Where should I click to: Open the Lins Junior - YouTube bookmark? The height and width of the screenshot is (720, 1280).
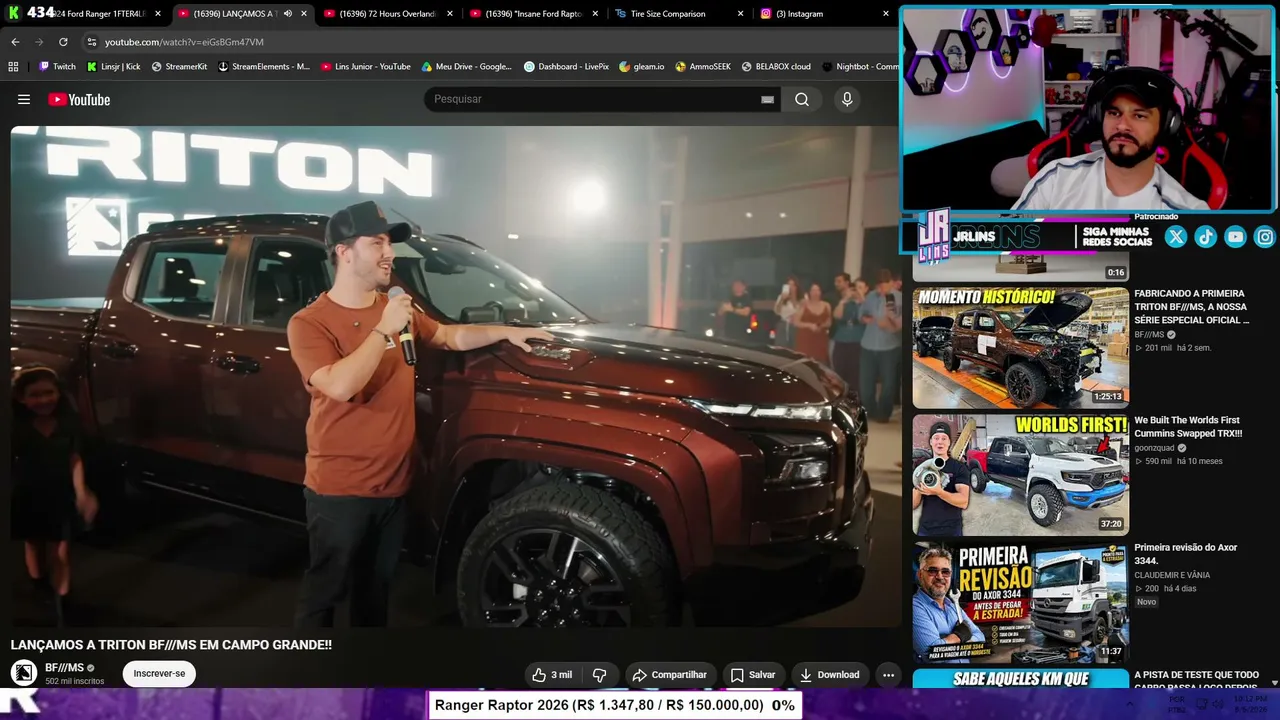366,67
